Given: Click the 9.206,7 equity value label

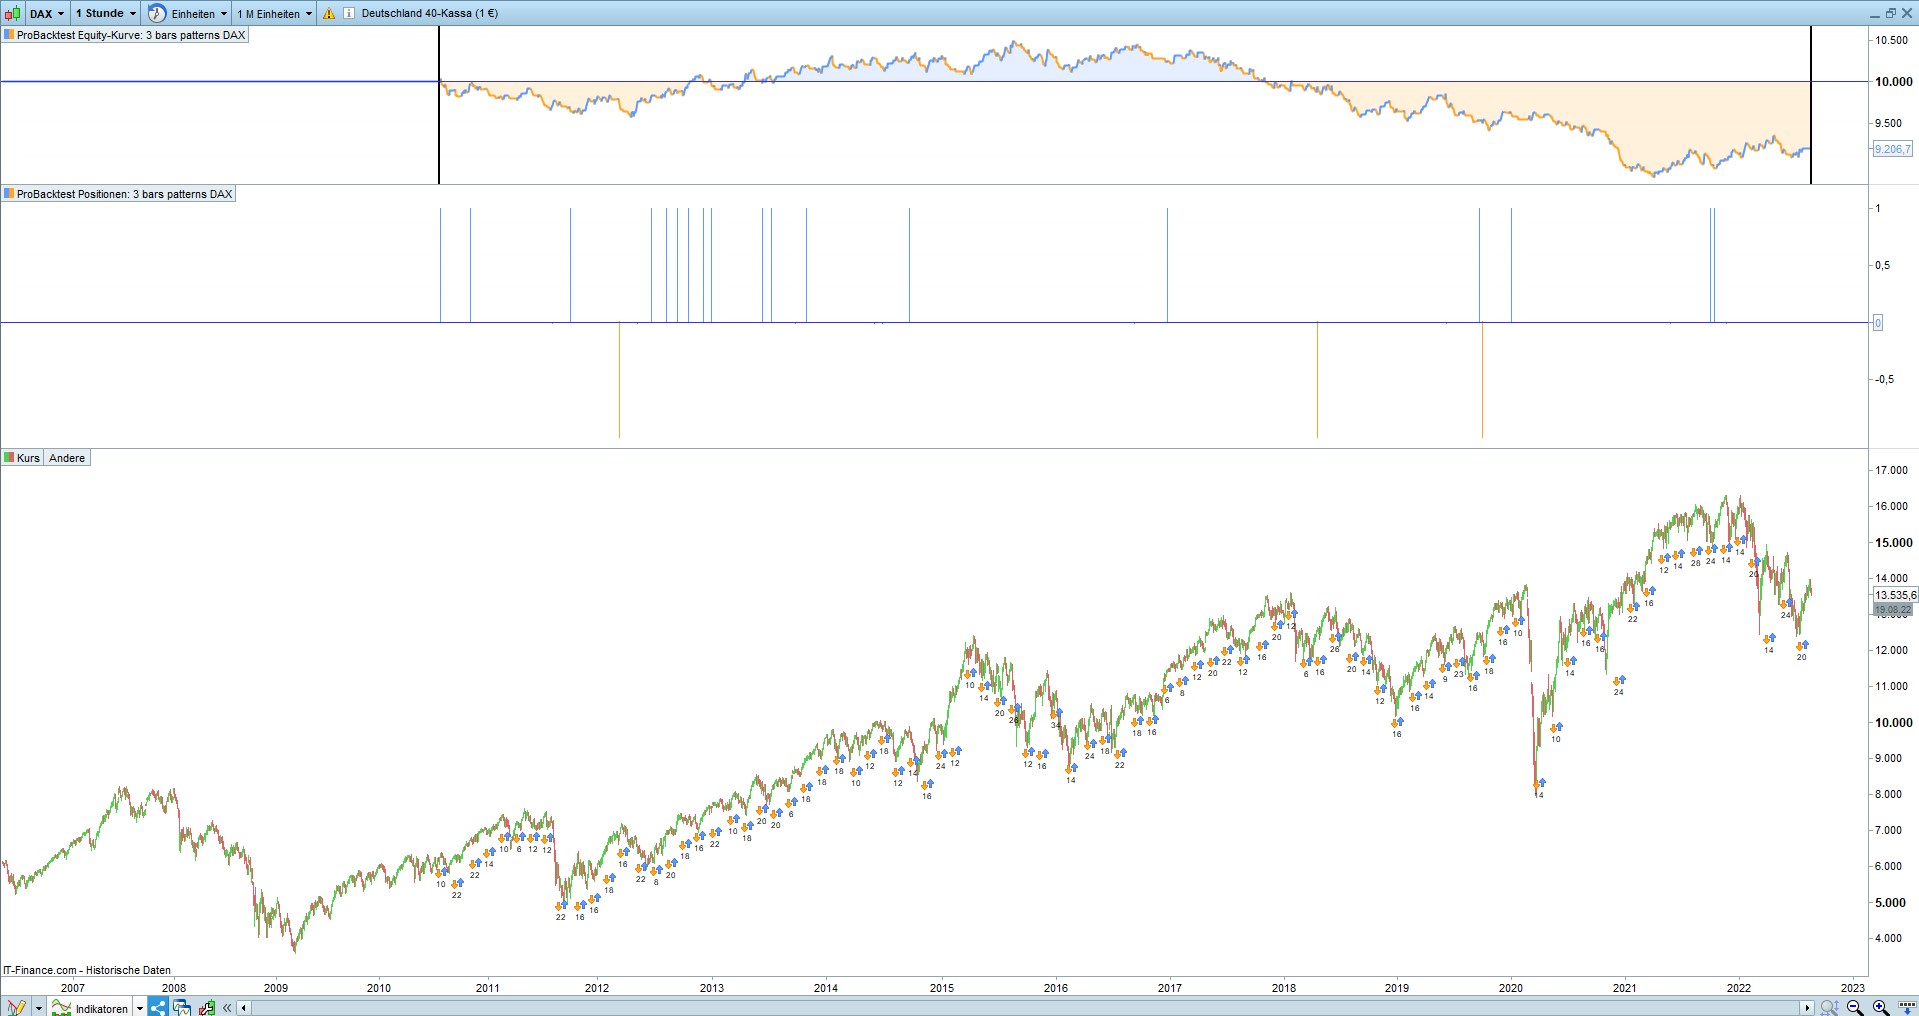Looking at the screenshot, I should click(1892, 149).
